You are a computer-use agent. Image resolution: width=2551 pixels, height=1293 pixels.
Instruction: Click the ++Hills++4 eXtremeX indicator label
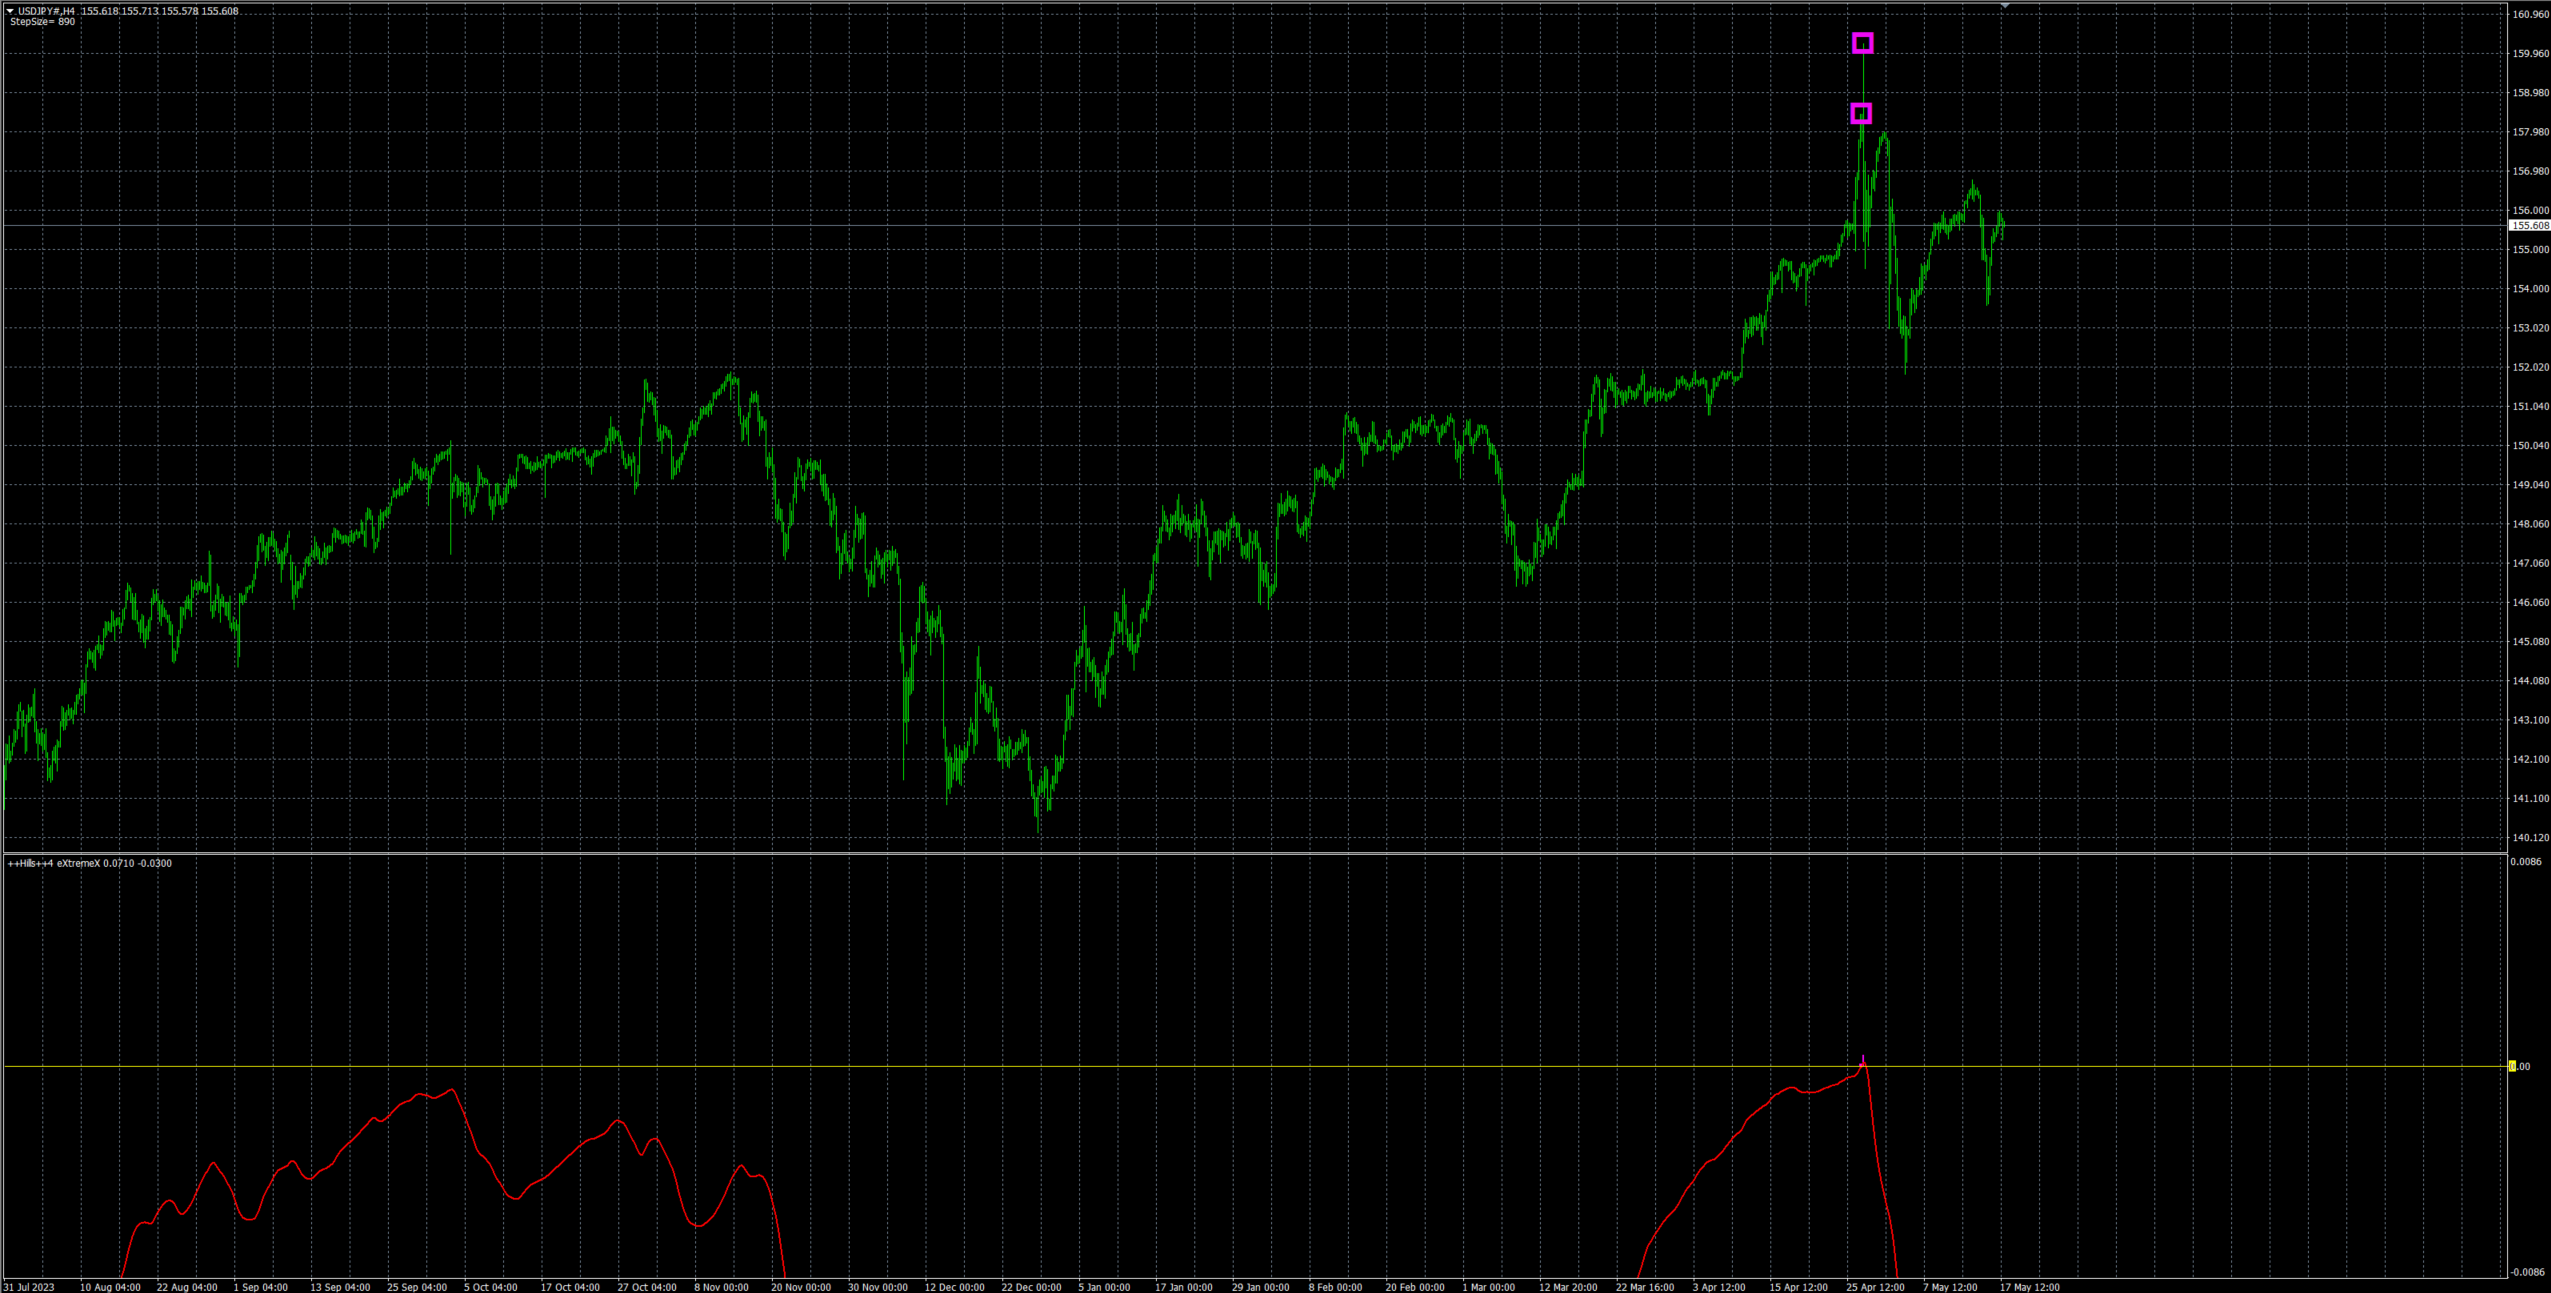pos(54,863)
